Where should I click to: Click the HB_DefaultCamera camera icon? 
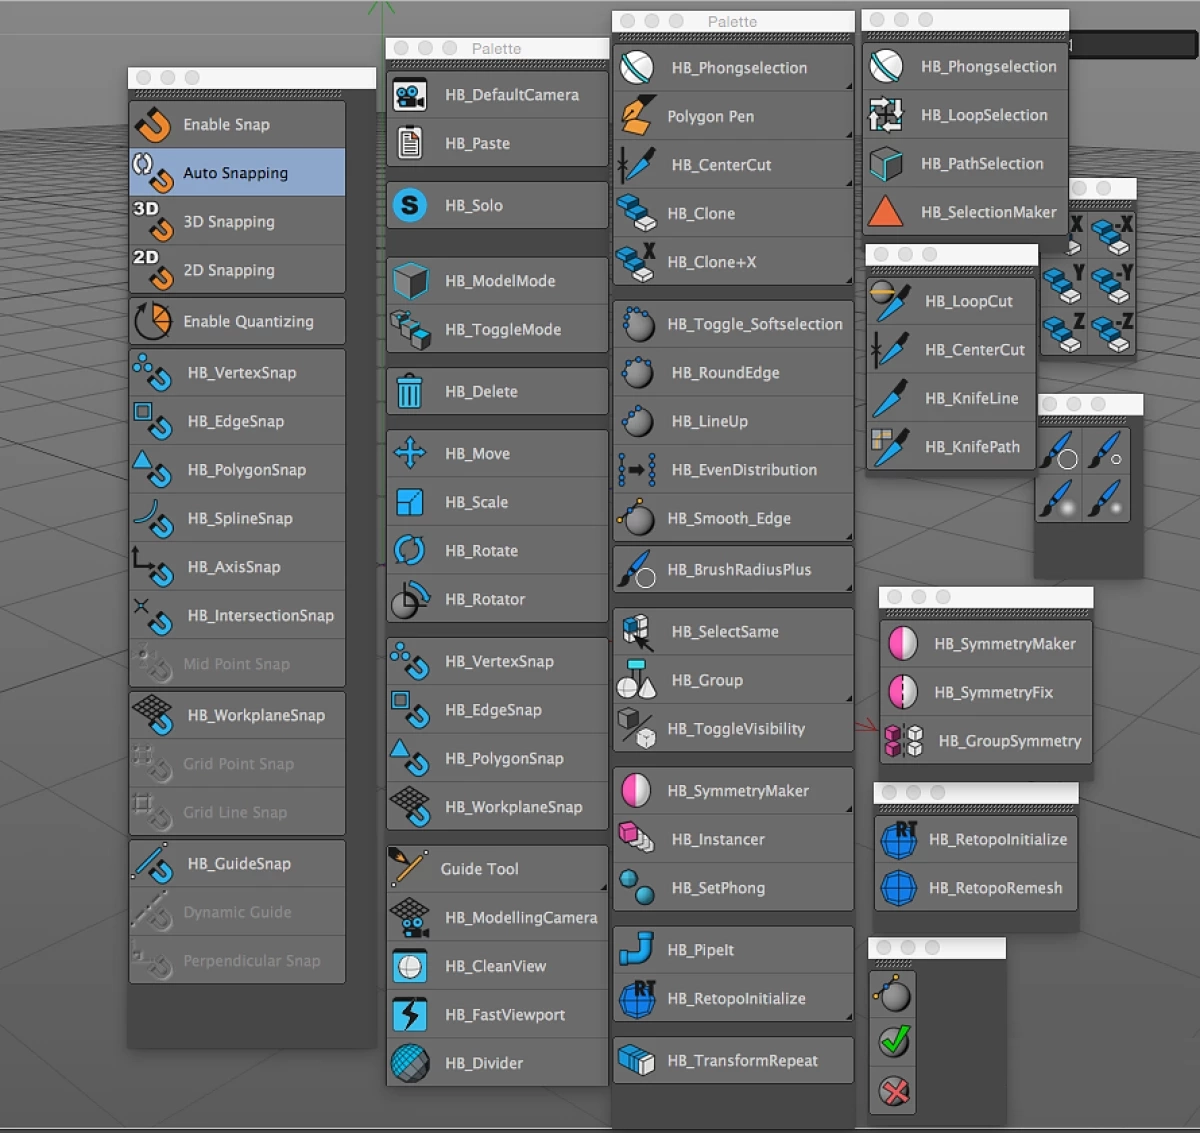[410, 95]
